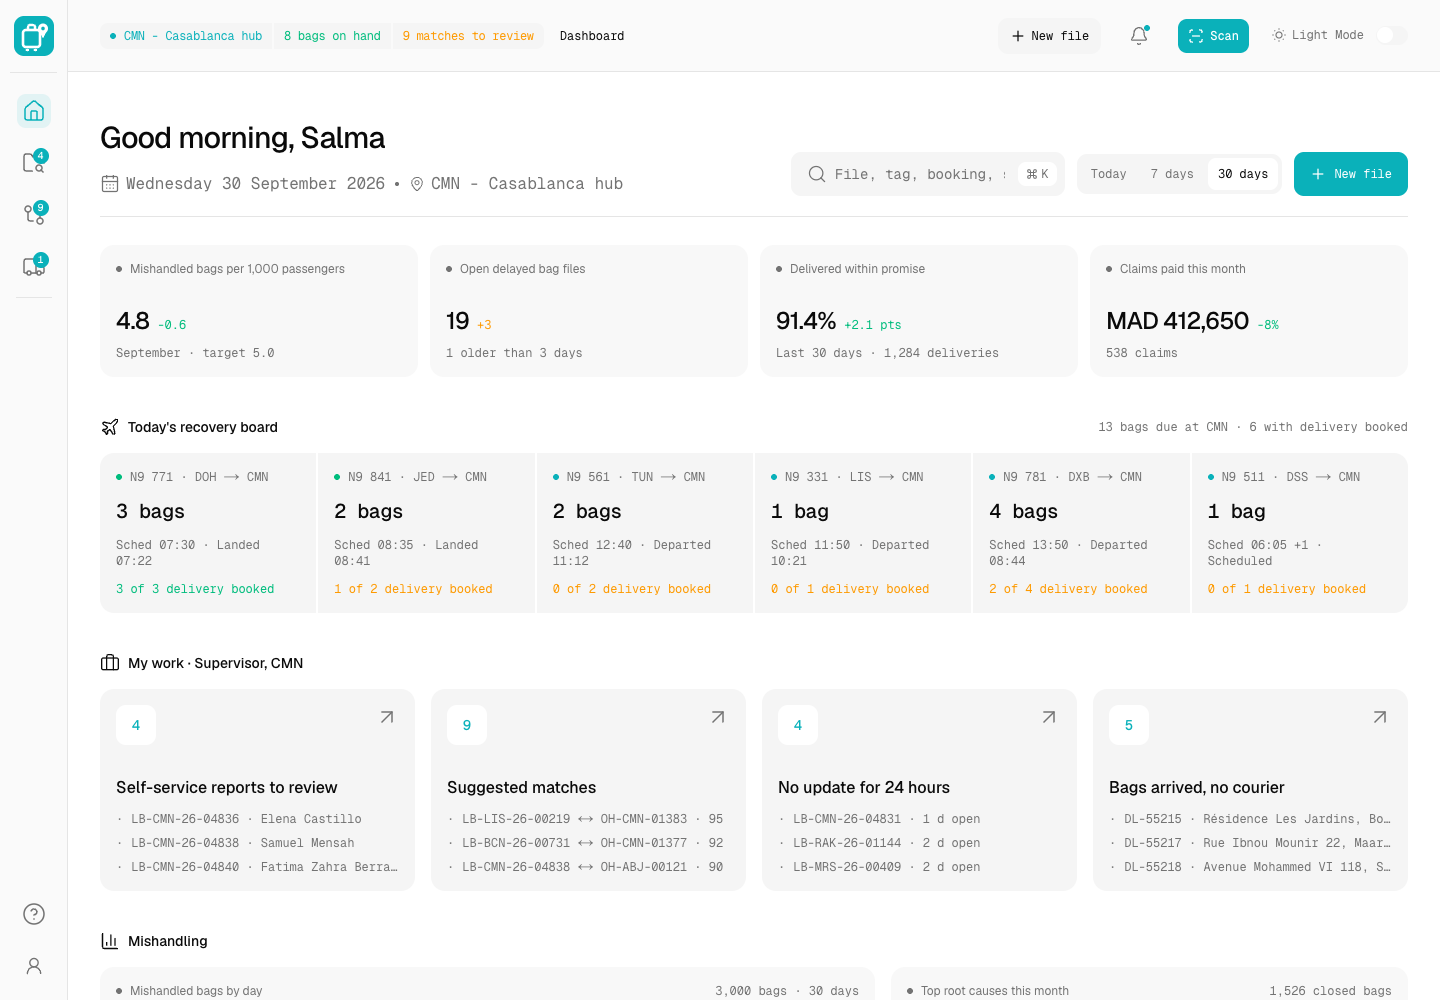
Task: Click the teal New file button
Action: pos(1351,174)
